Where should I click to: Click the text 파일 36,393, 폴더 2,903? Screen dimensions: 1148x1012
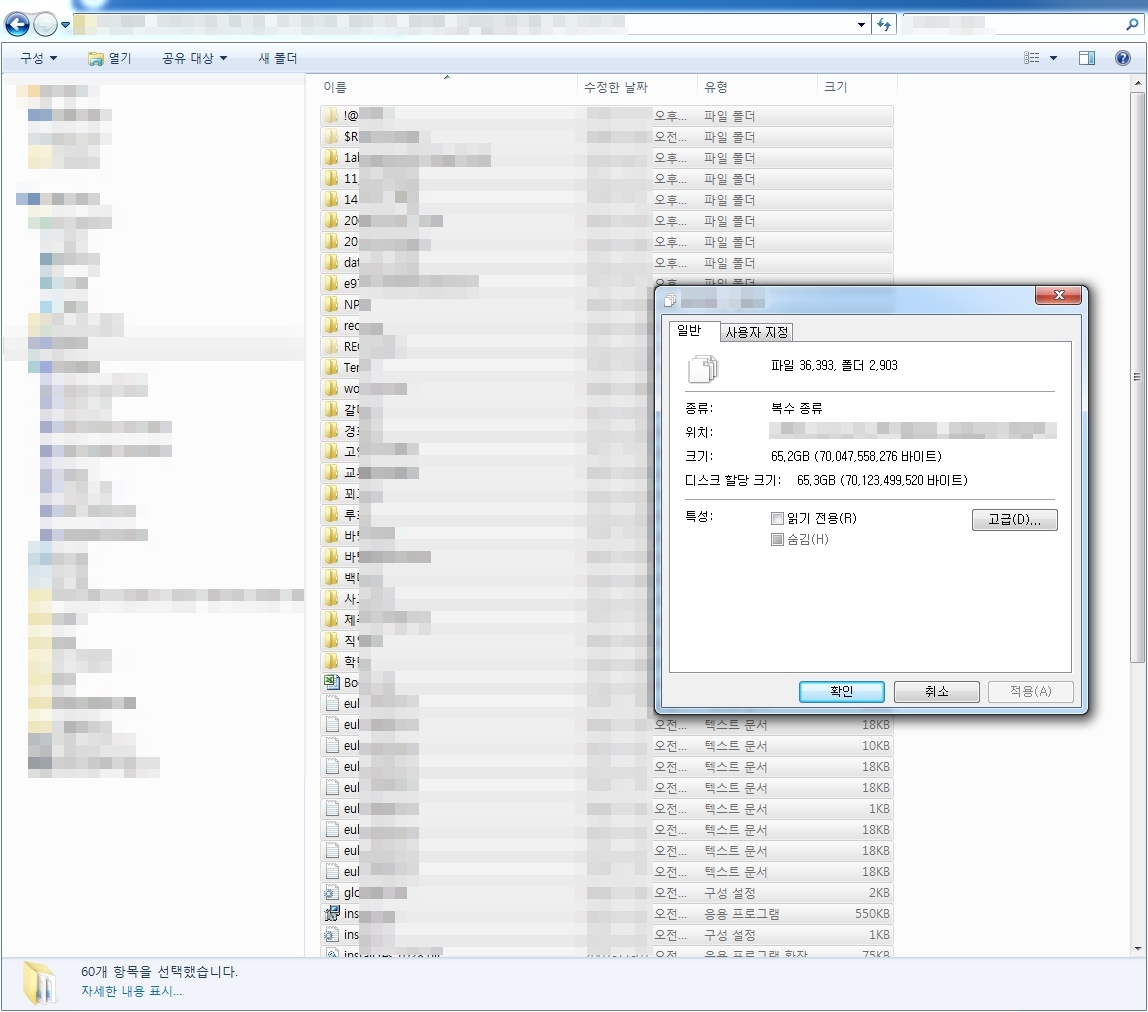tap(834, 365)
